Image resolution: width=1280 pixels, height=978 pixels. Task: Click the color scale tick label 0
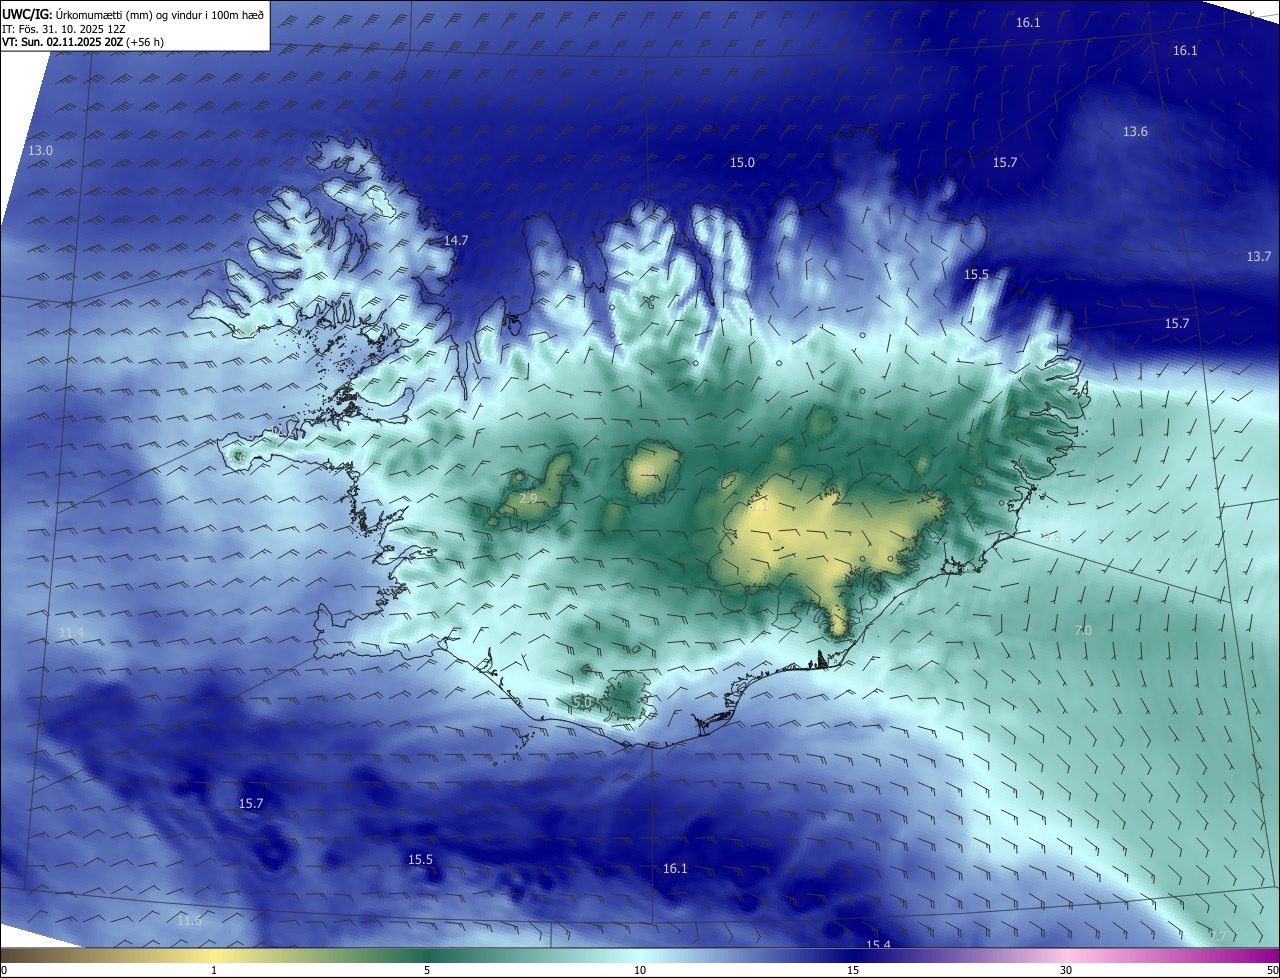pos(4,970)
